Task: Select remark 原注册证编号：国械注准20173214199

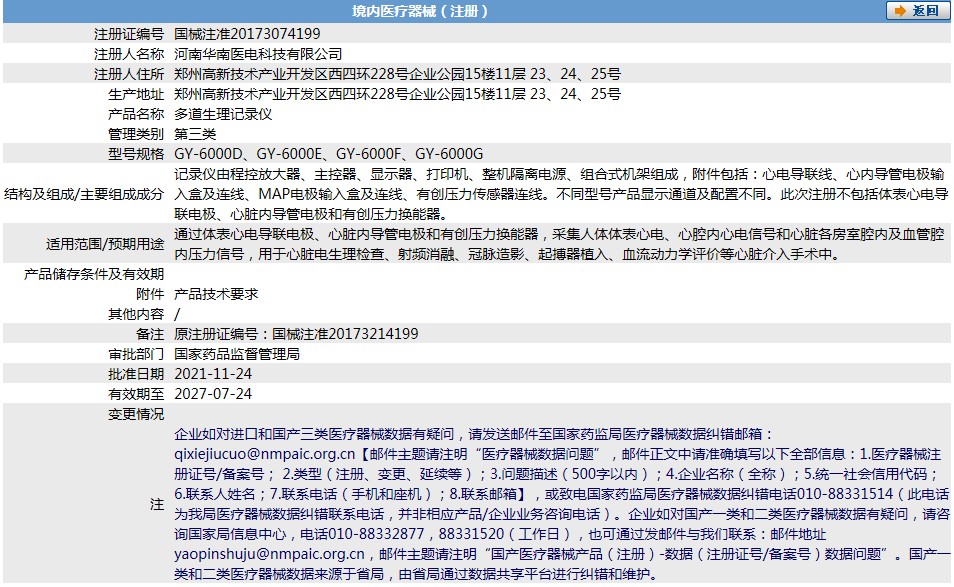Action: [296, 335]
